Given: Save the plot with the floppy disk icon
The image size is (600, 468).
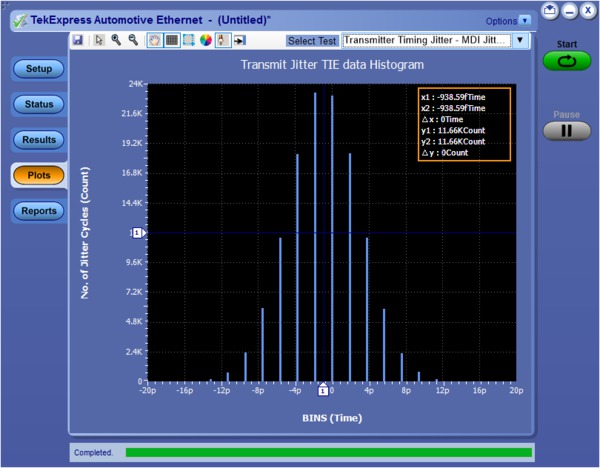Looking at the screenshot, I should pos(78,40).
